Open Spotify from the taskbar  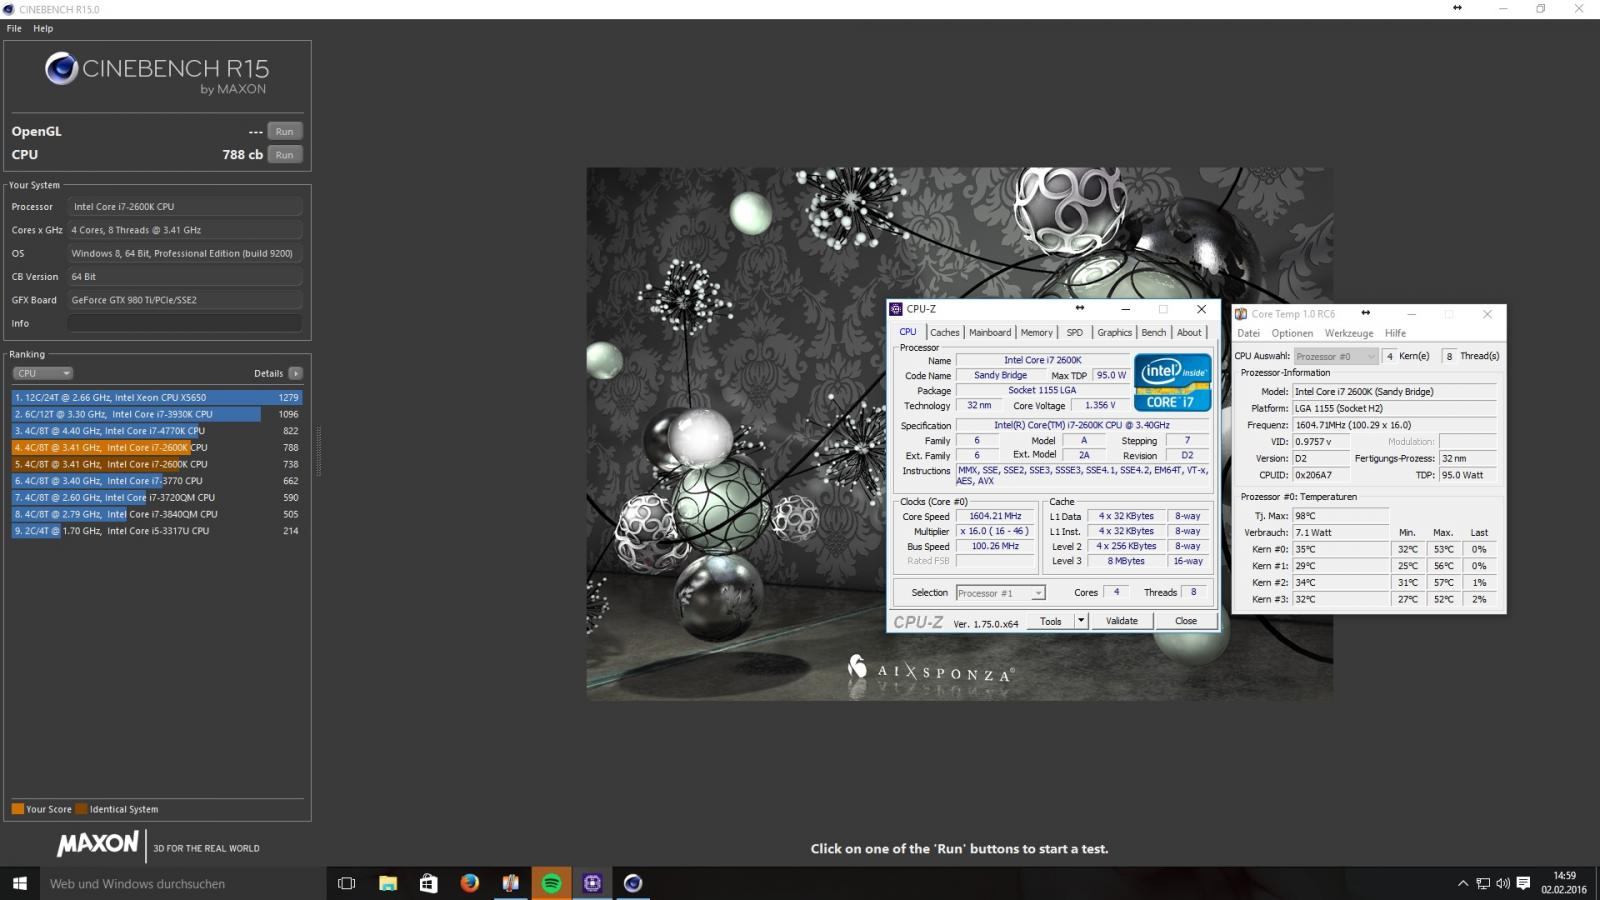(x=551, y=883)
